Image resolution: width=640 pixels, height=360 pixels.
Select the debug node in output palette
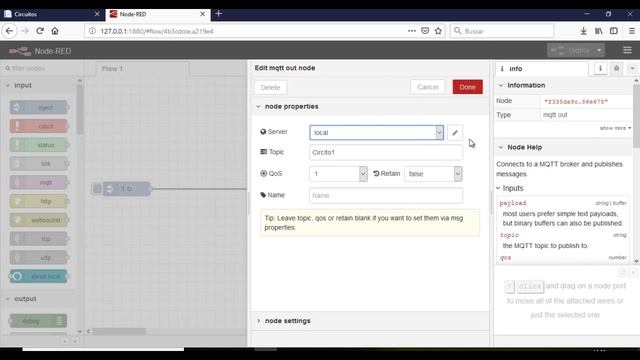pos(38,321)
